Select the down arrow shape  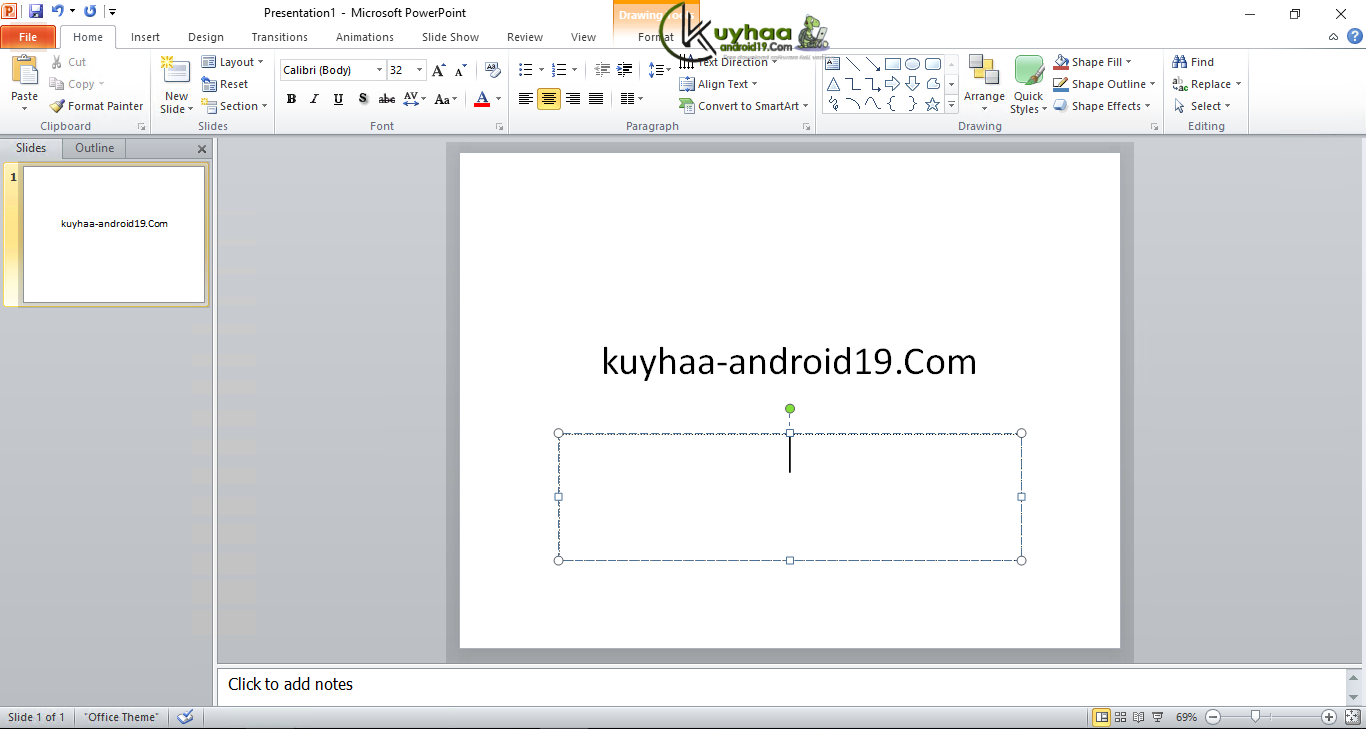(913, 84)
